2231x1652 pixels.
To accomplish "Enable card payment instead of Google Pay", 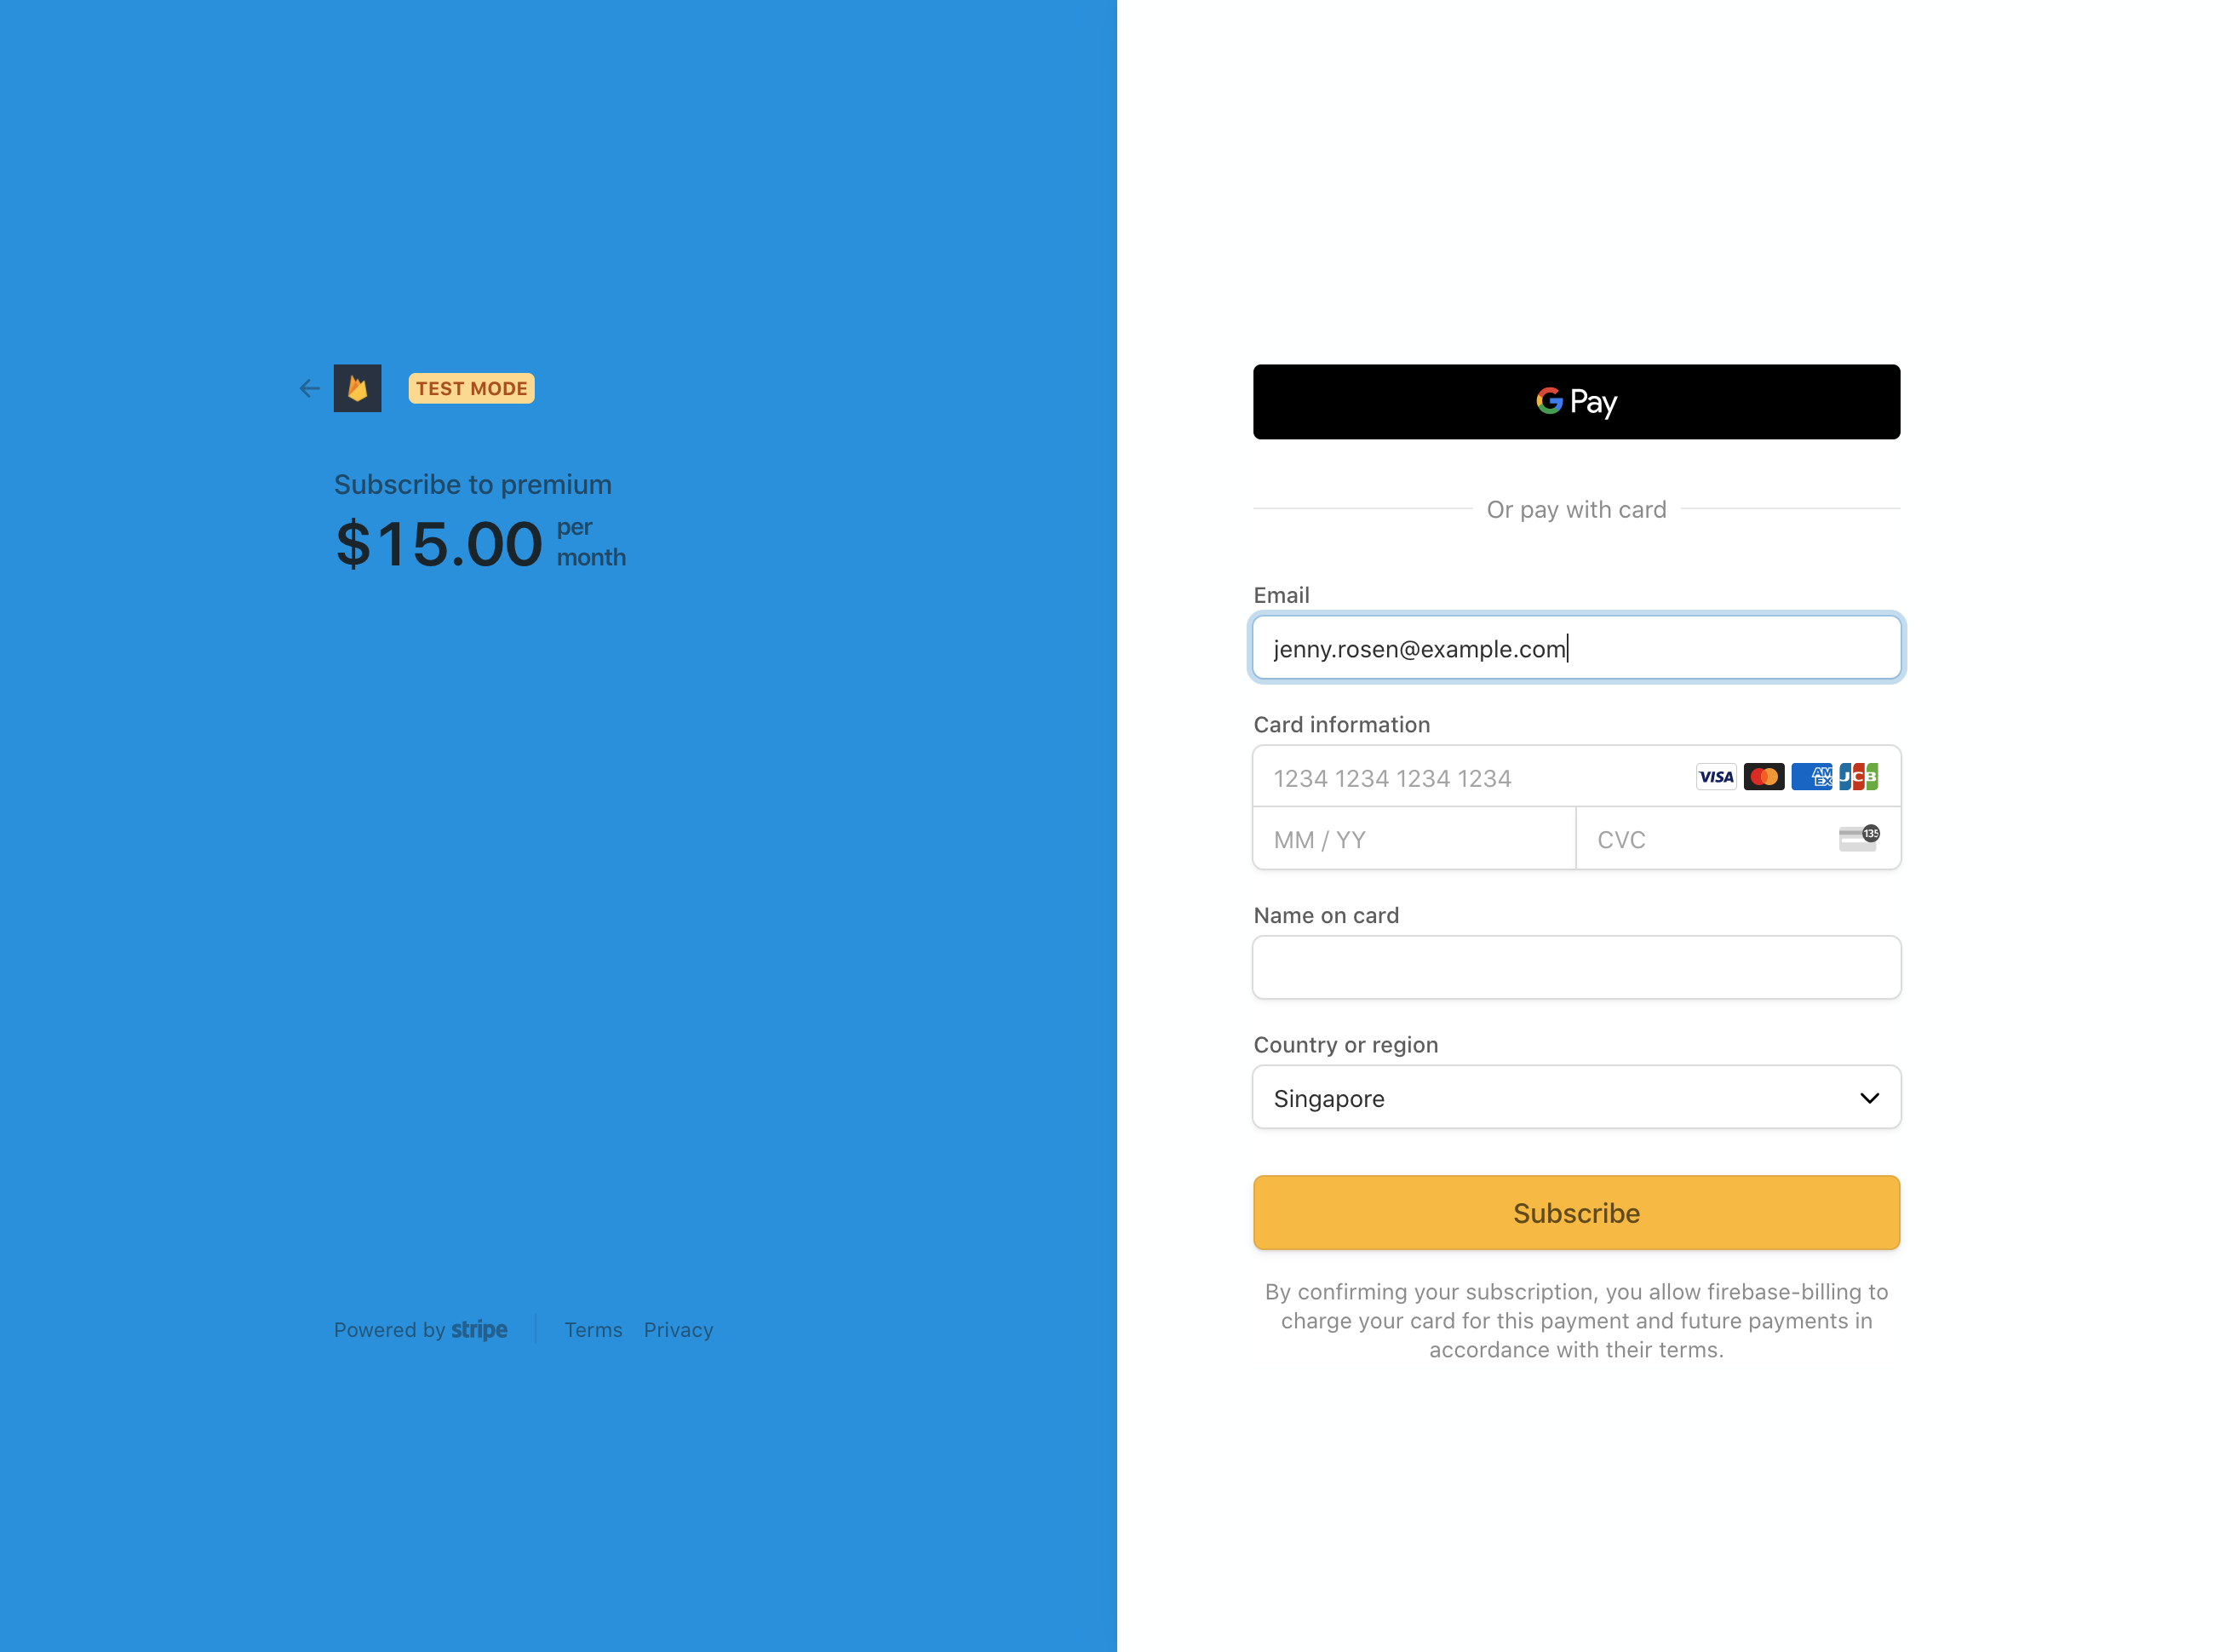I will 1575,508.
